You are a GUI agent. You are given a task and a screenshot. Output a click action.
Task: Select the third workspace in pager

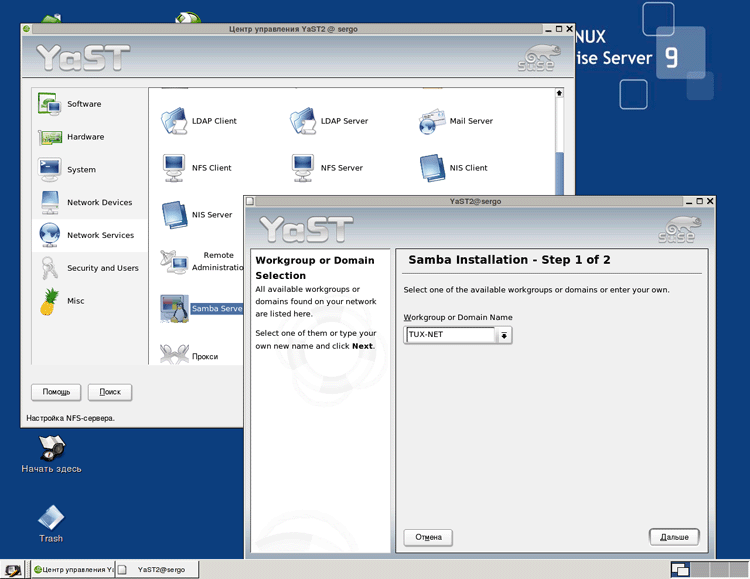(718, 569)
